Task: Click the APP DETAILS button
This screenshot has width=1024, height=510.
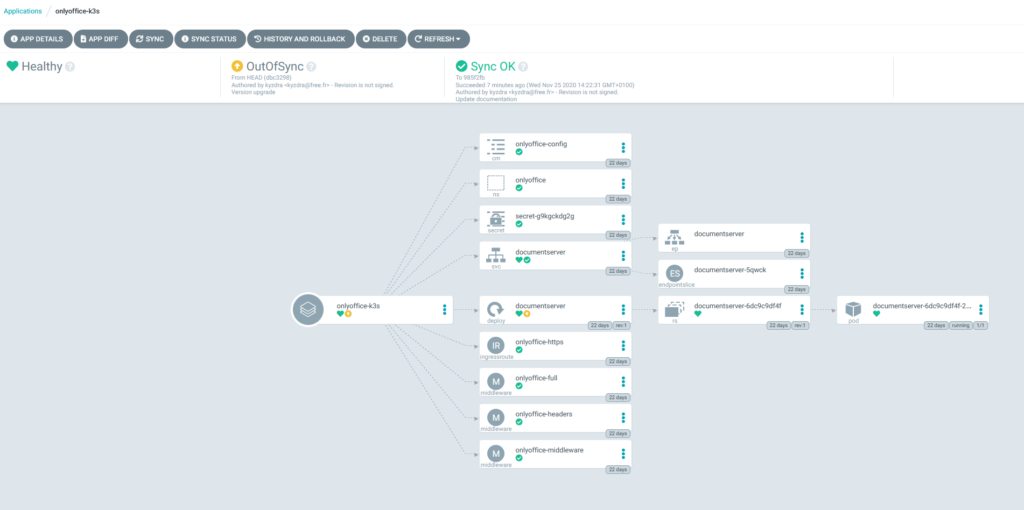Action: coord(38,39)
